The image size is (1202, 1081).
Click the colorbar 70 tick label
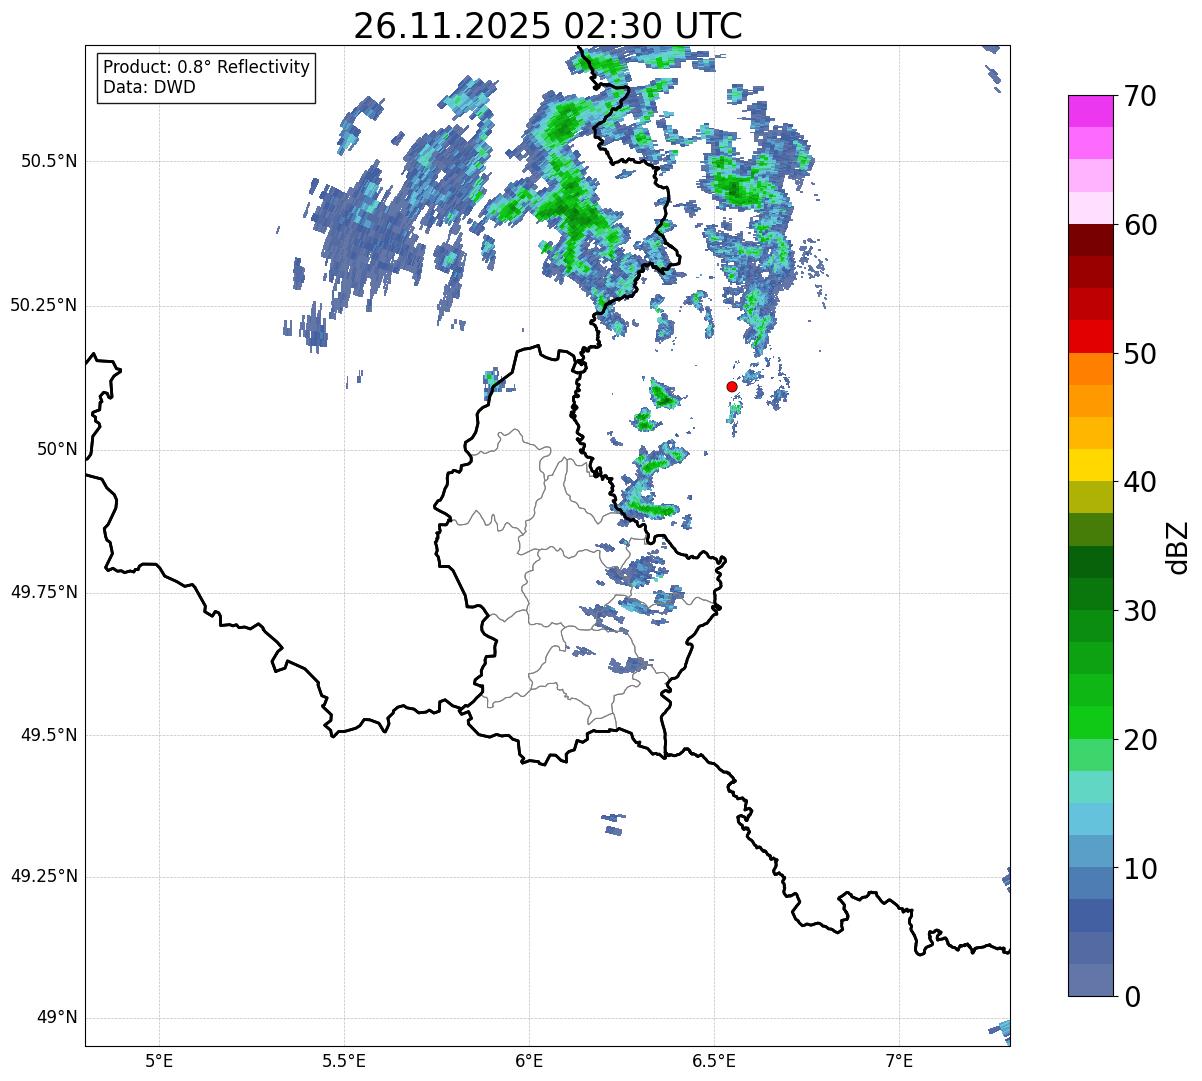(x=1139, y=96)
